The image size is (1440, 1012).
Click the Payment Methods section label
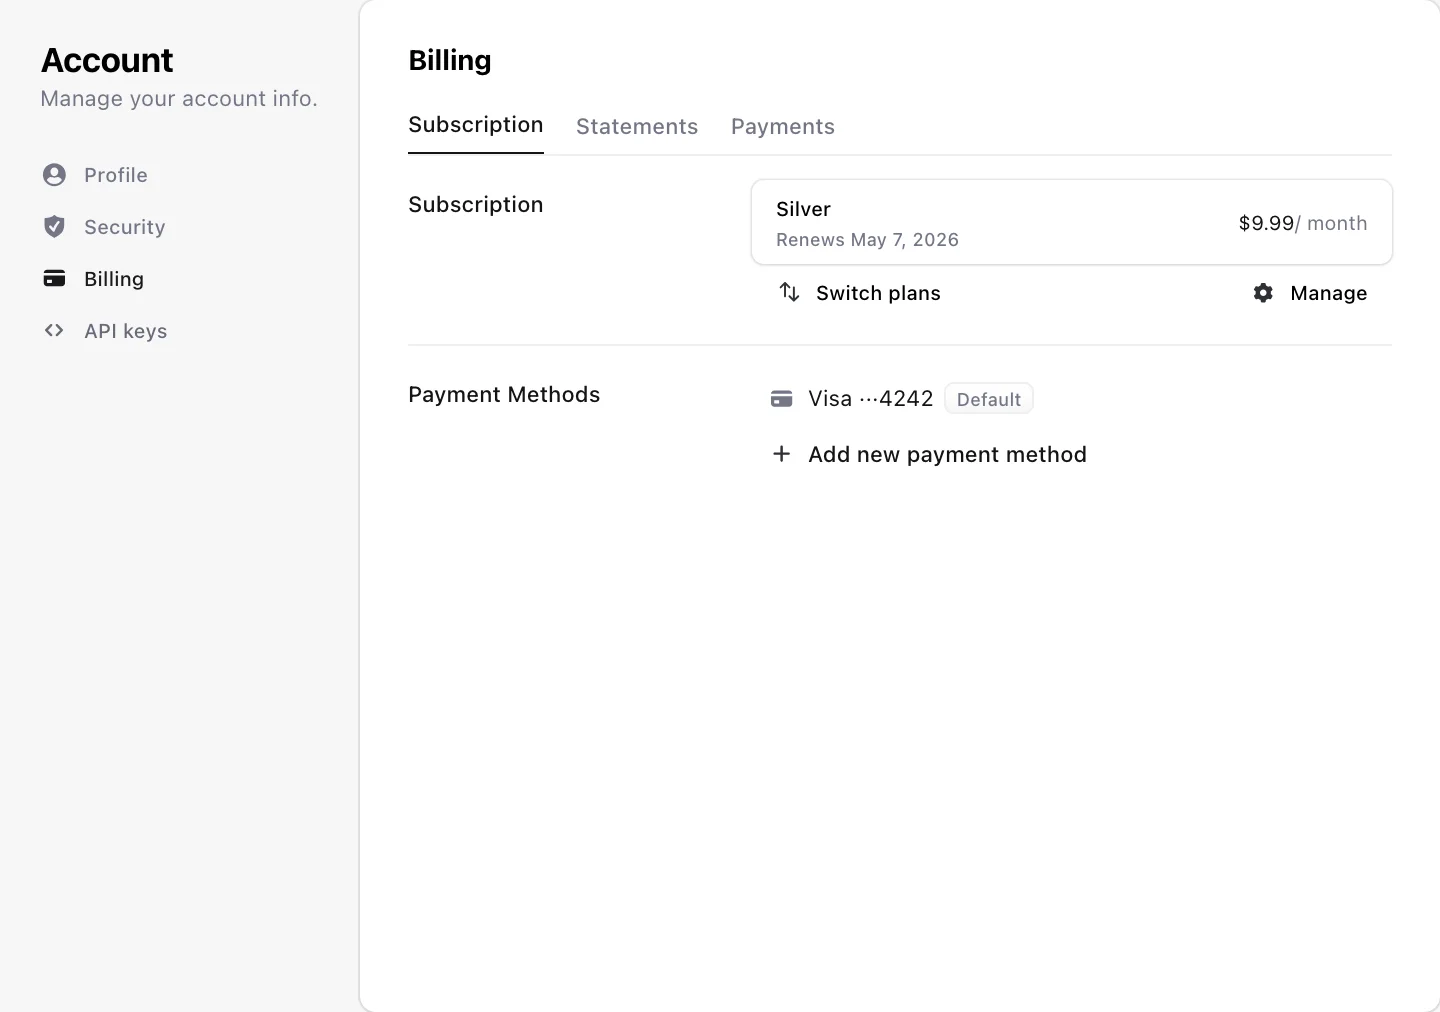click(x=504, y=395)
